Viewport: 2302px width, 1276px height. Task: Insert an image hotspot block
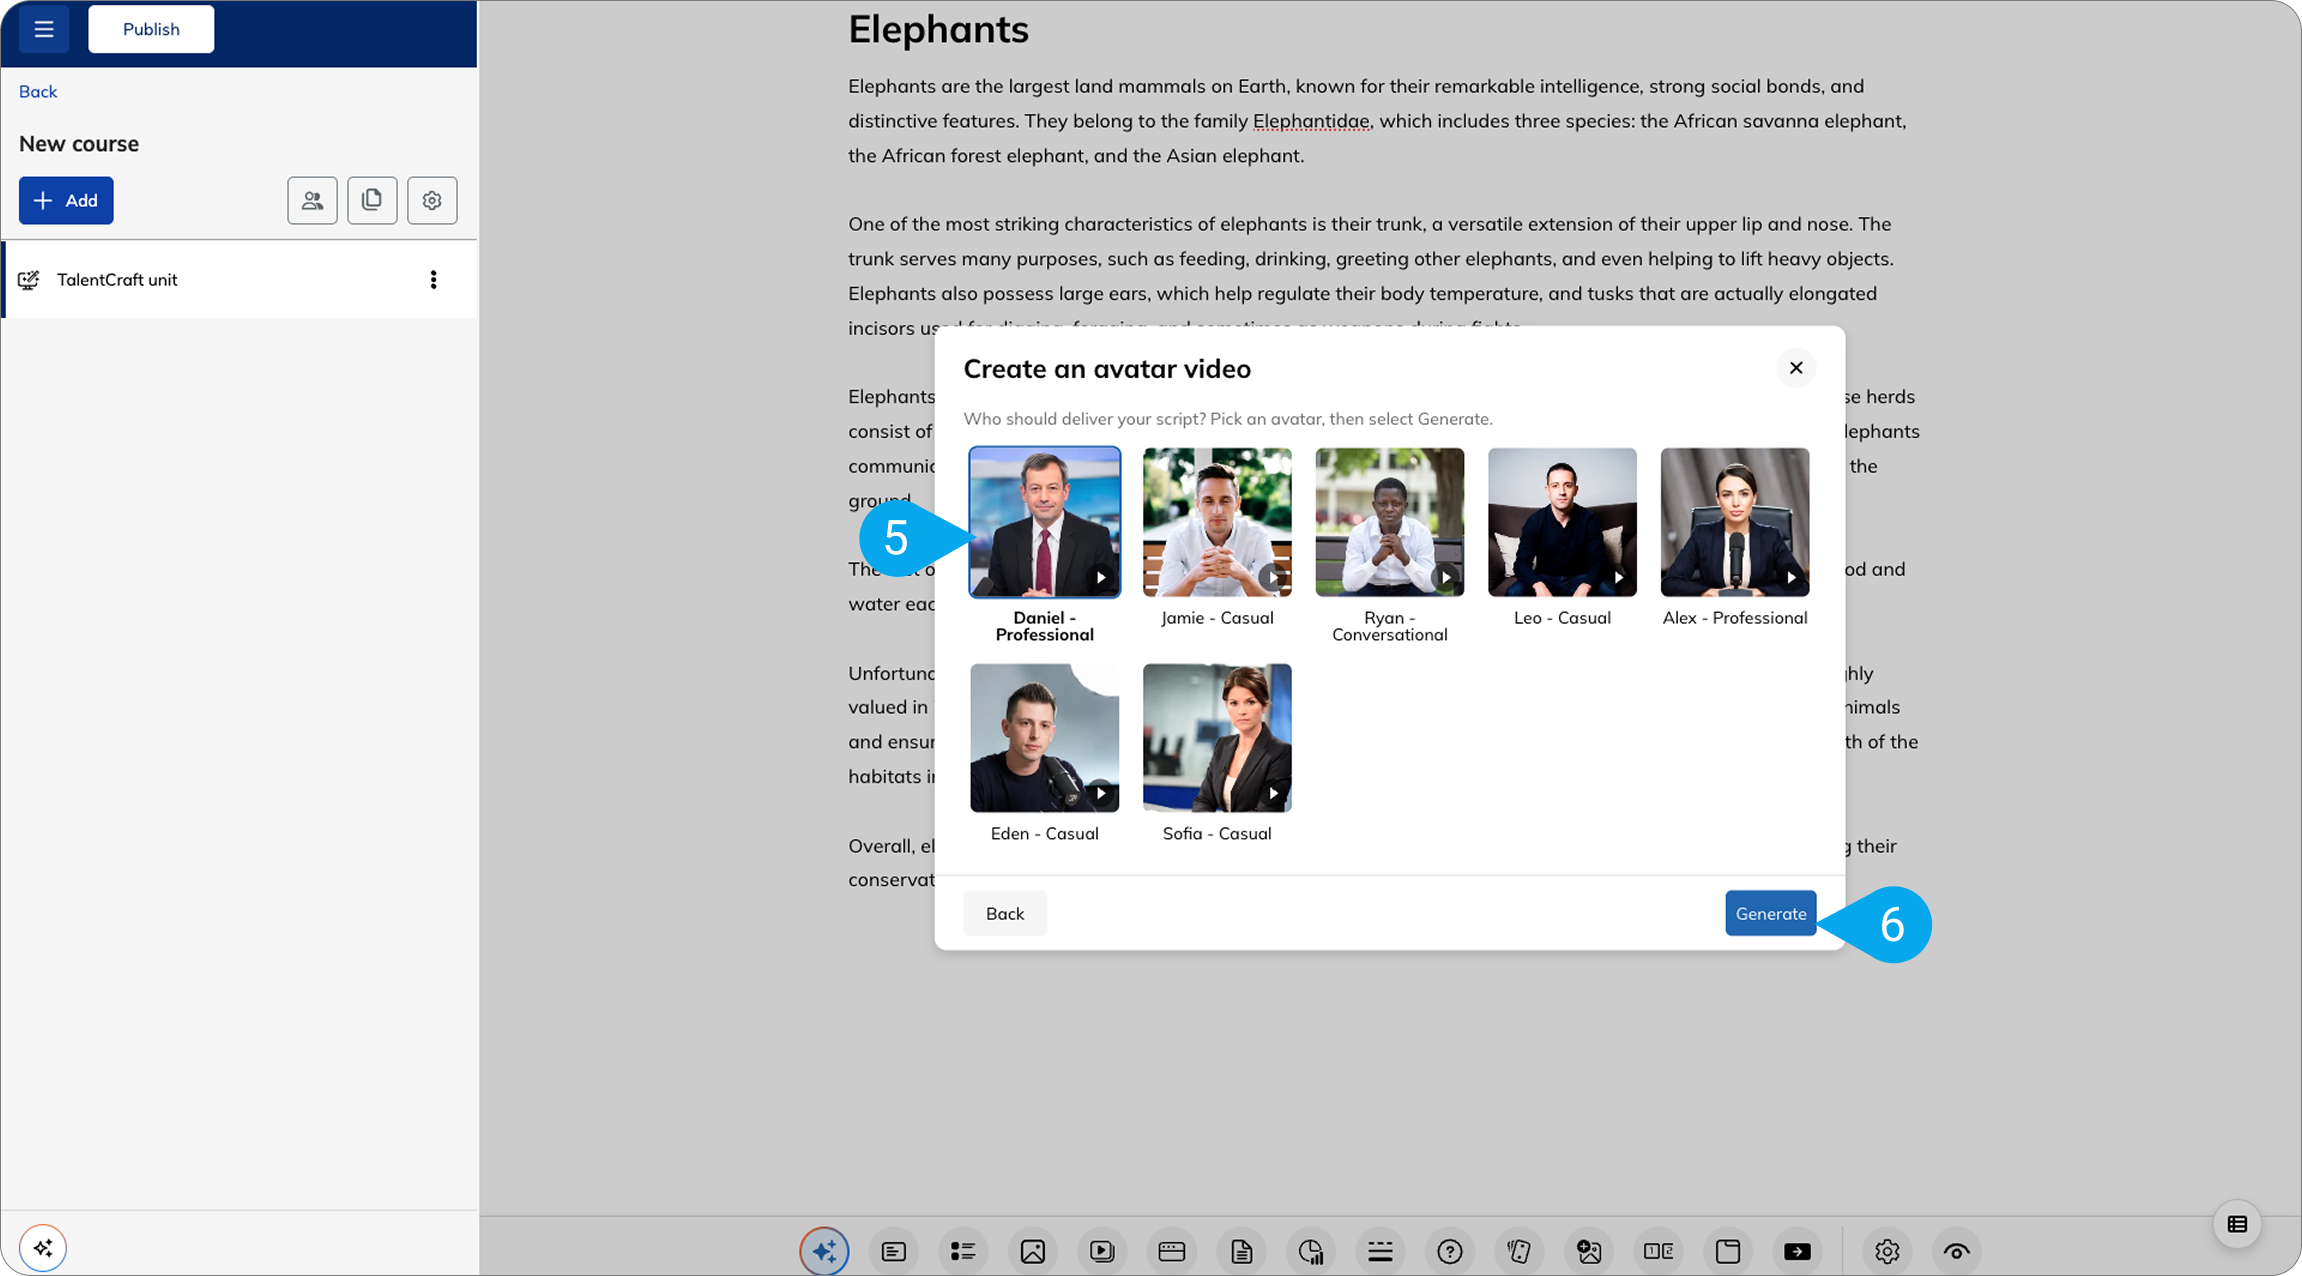[1589, 1251]
